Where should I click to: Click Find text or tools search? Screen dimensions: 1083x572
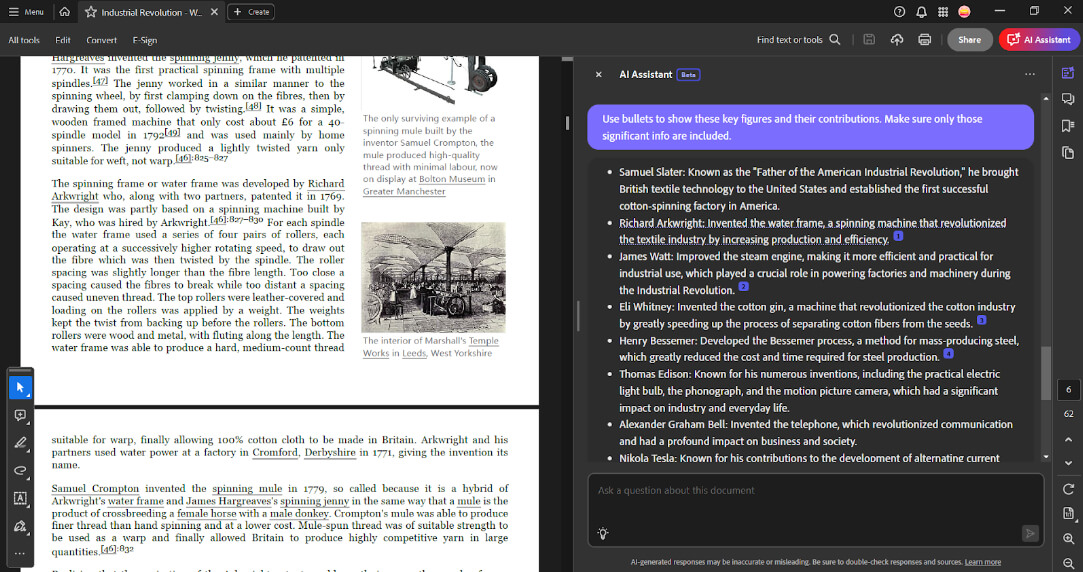click(x=798, y=40)
